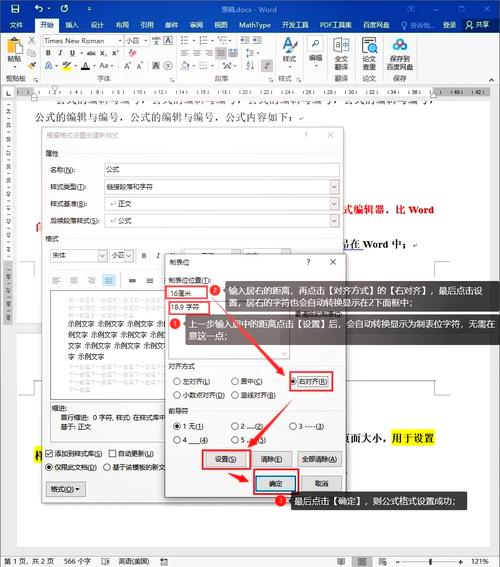The width and height of the screenshot is (500, 567).
Task: Click the Share (共享) button
Action: pos(477,25)
